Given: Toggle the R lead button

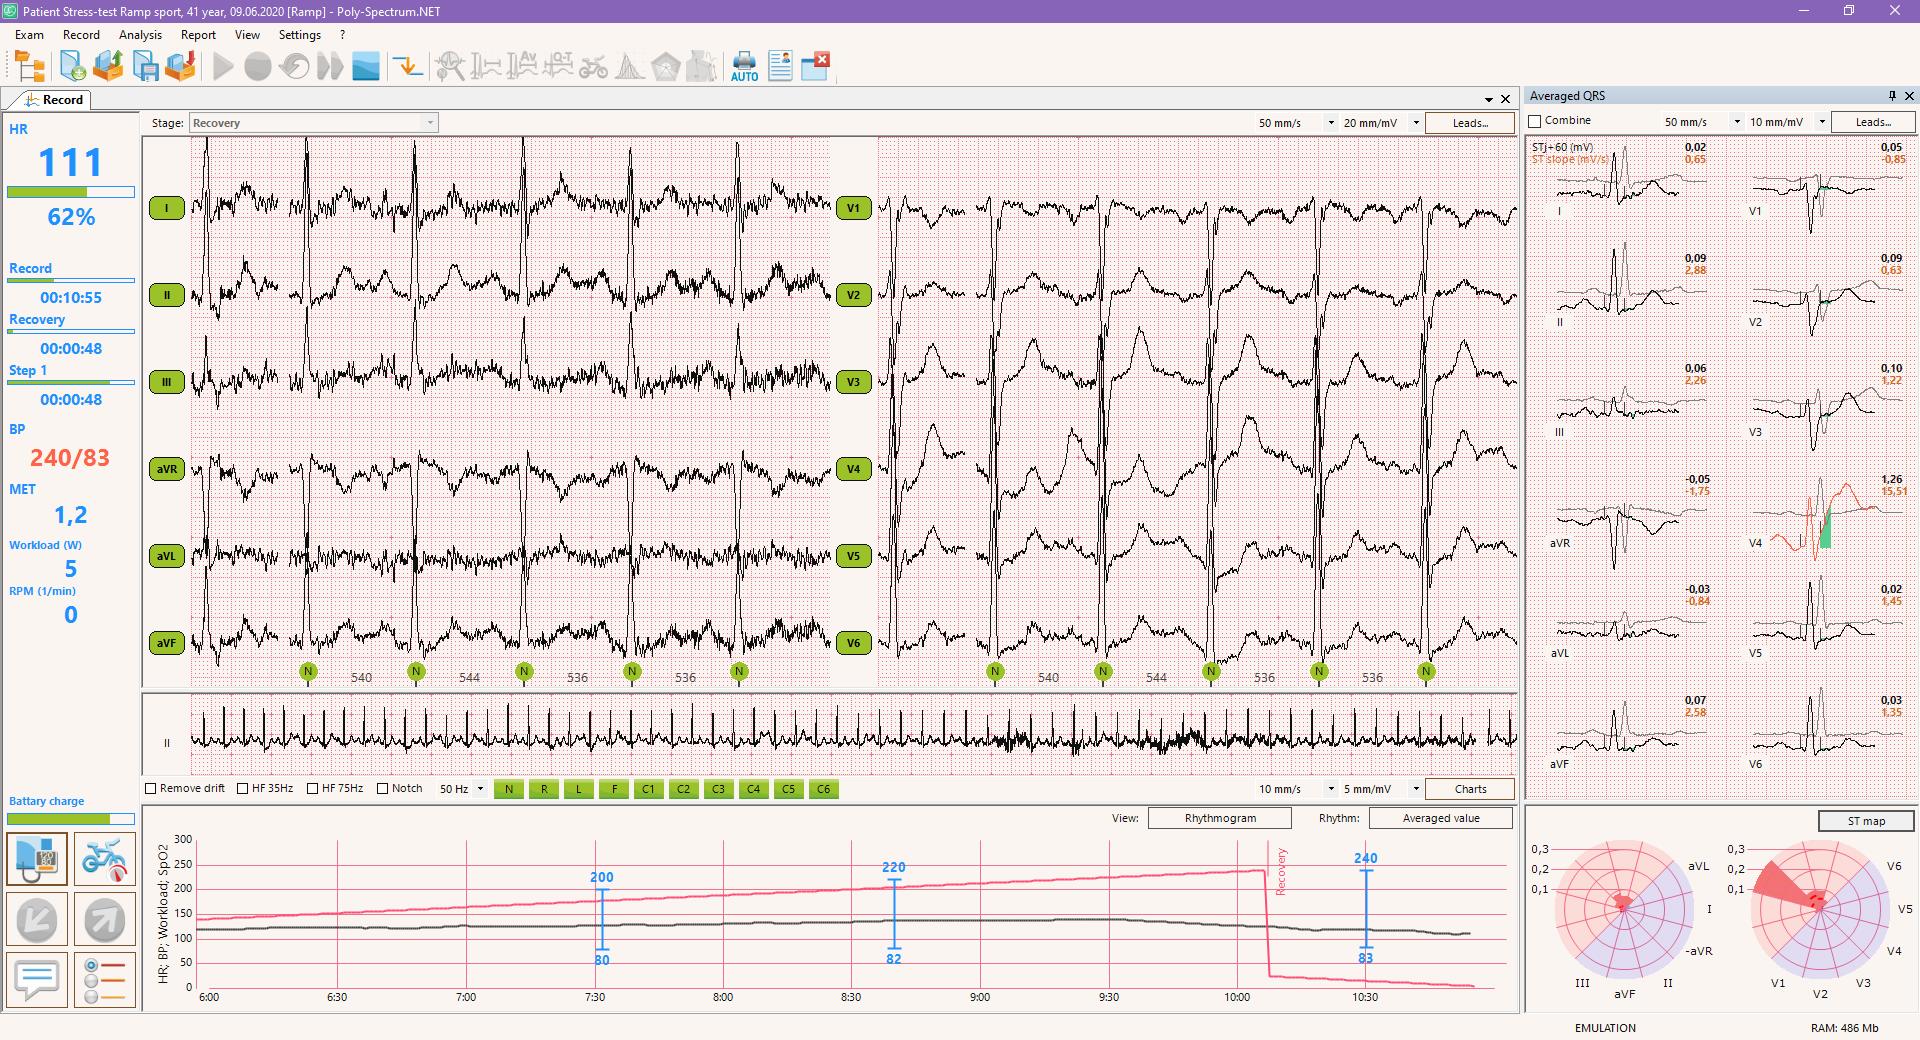Looking at the screenshot, I should [544, 789].
